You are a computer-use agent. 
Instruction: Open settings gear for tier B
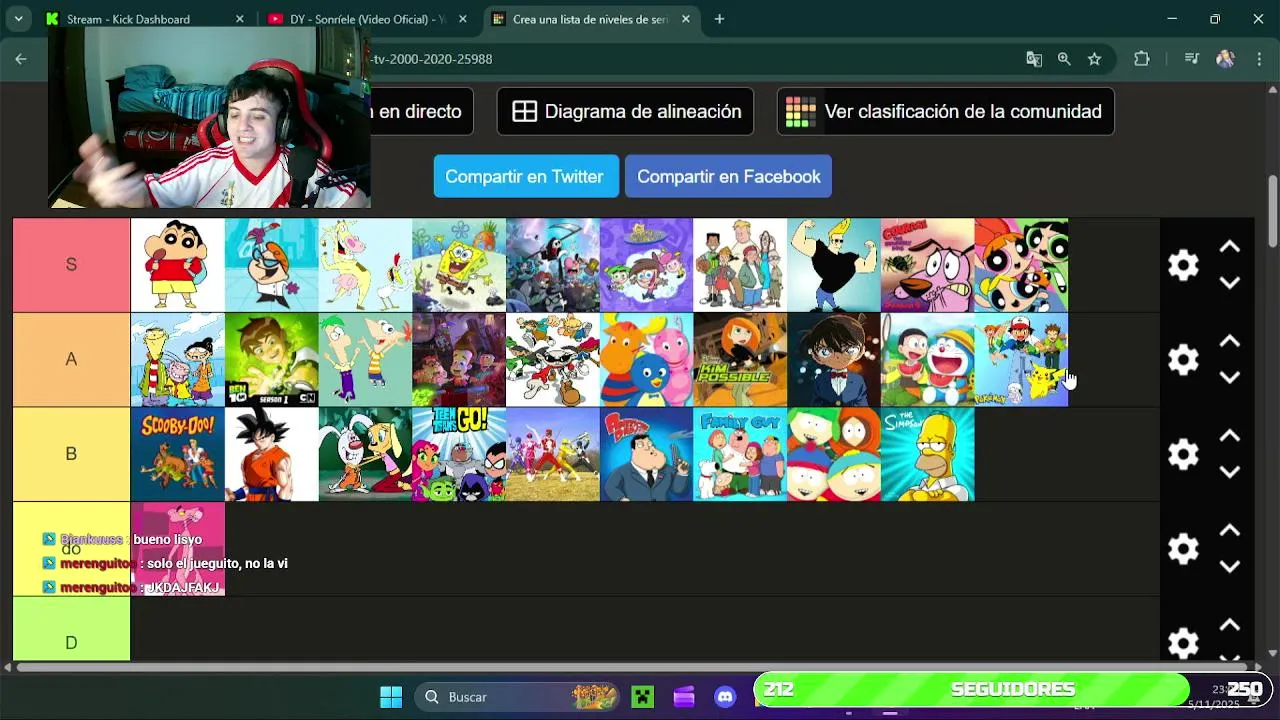pyautogui.click(x=1183, y=454)
